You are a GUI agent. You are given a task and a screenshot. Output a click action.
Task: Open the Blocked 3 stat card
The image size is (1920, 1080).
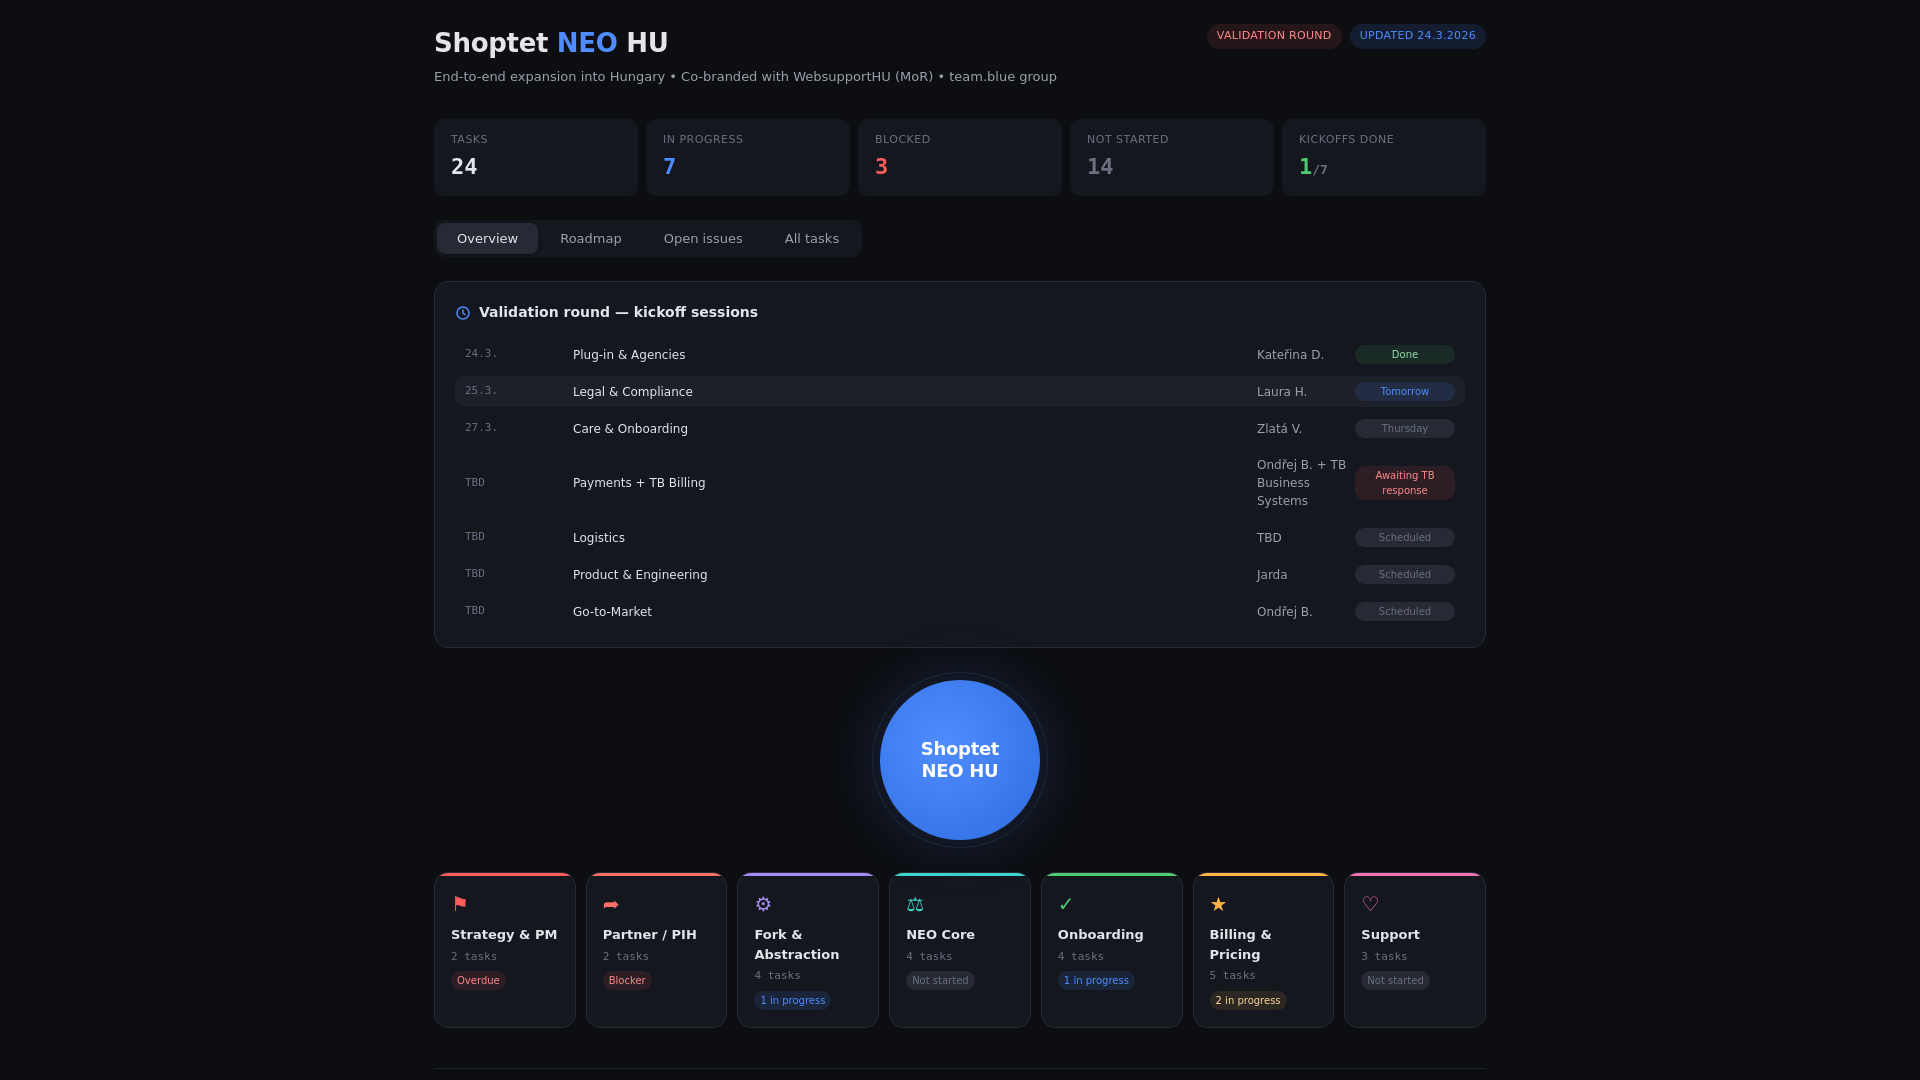pos(960,157)
